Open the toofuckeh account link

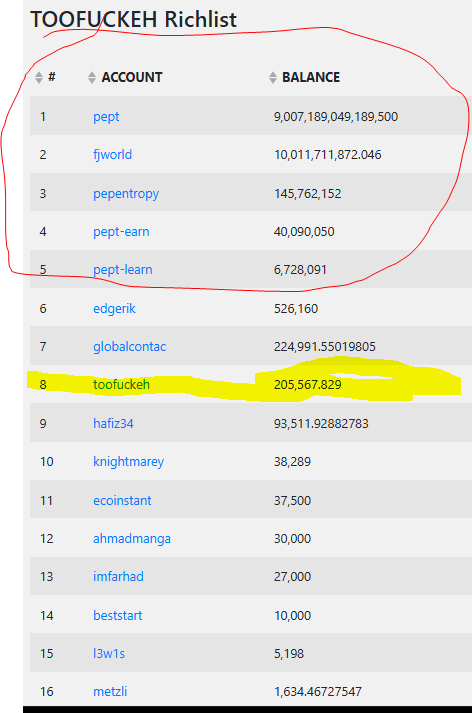[121, 385]
